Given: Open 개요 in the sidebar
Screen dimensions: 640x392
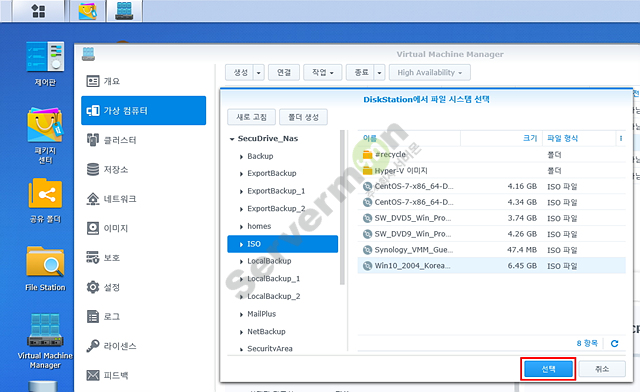Looking at the screenshot, I should tap(144, 81).
